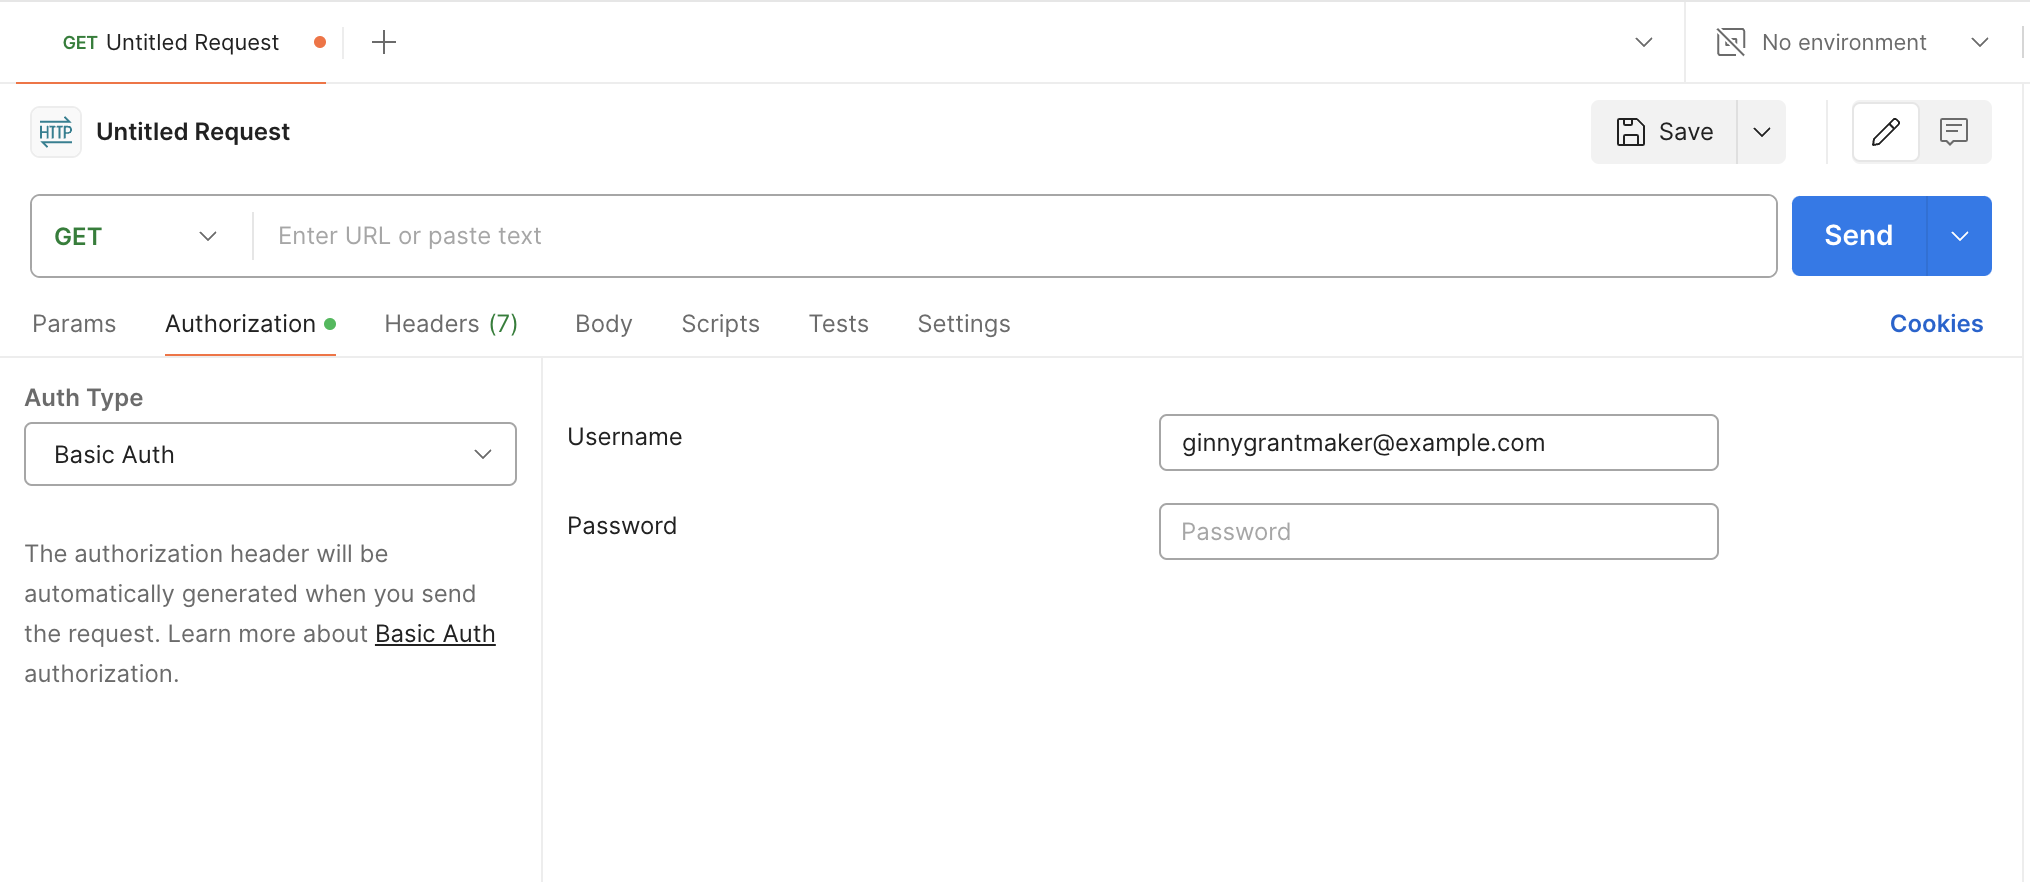Switch to the Headers (7) tab

pyautogui.click(x=451, y=324)
